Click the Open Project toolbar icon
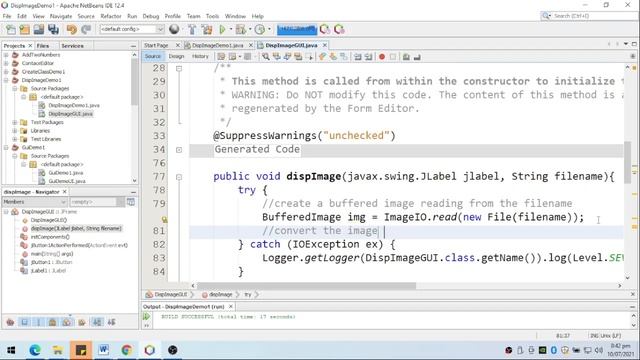The height and width of the screenshot is (360, 640). 39,29
